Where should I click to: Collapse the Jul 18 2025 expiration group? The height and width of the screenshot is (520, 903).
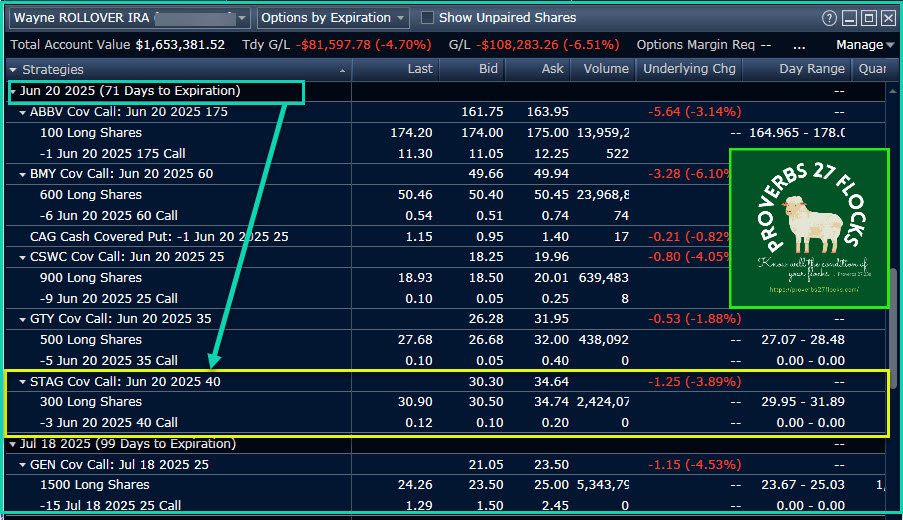[x=13, y=443]
